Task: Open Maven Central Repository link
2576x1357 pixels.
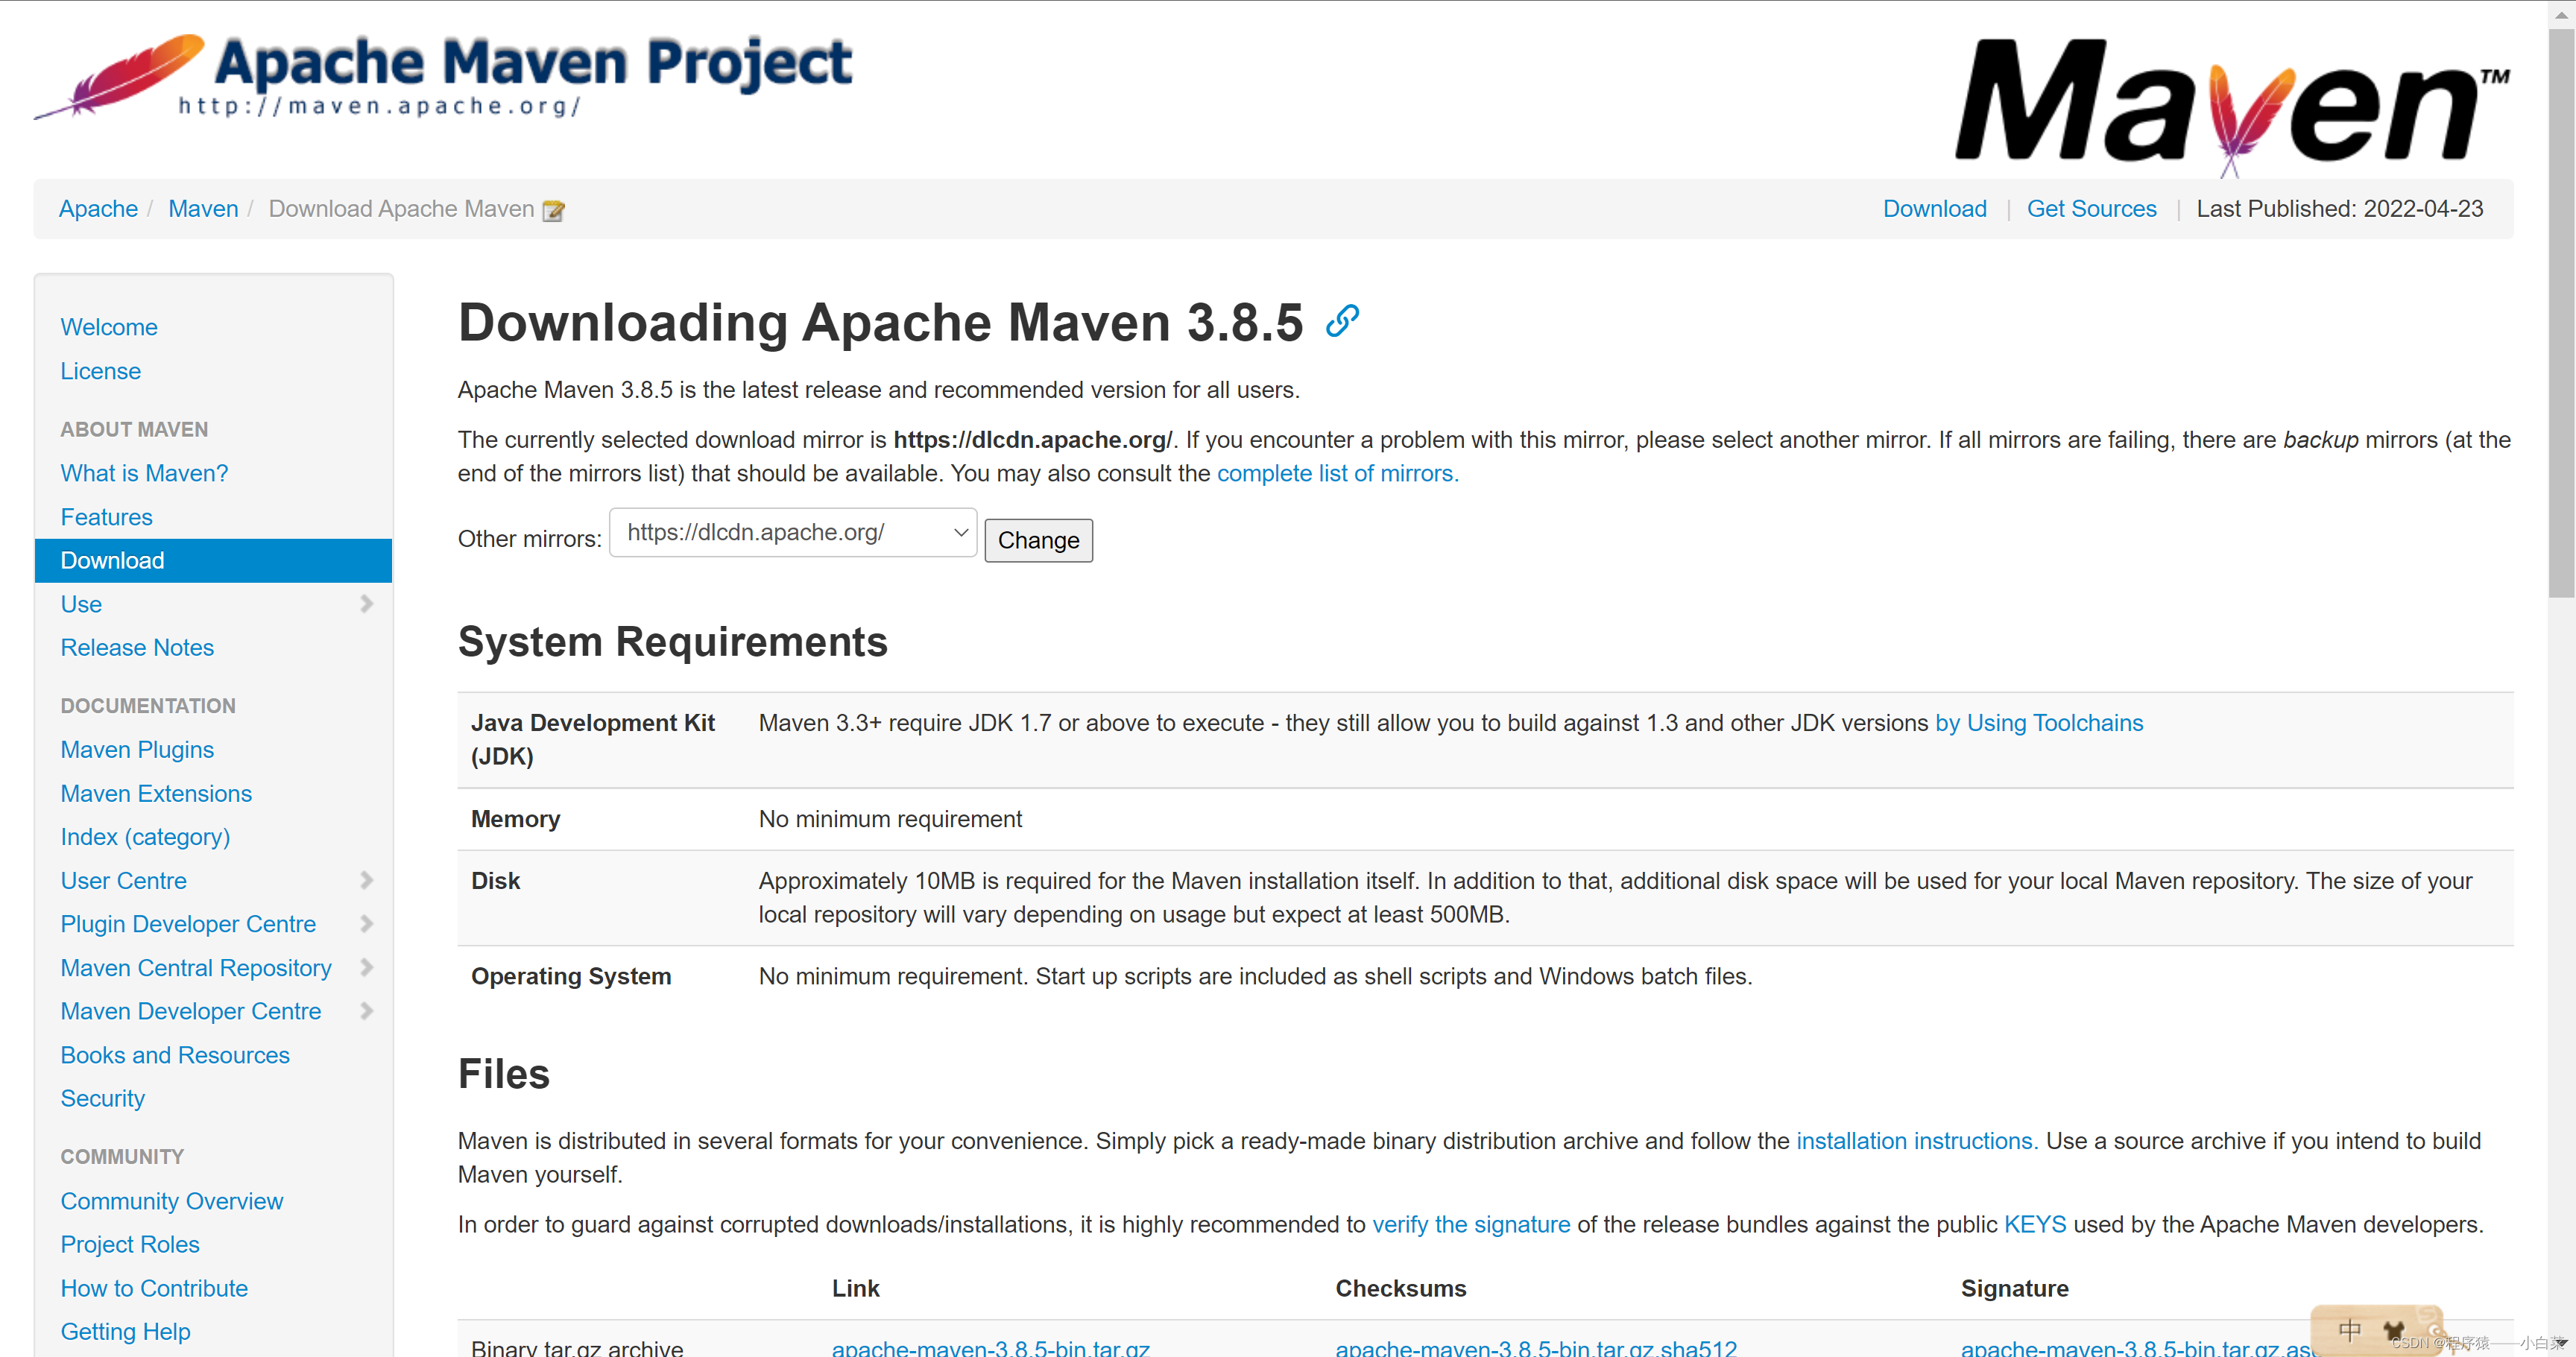Action: (x=196, y=968)
